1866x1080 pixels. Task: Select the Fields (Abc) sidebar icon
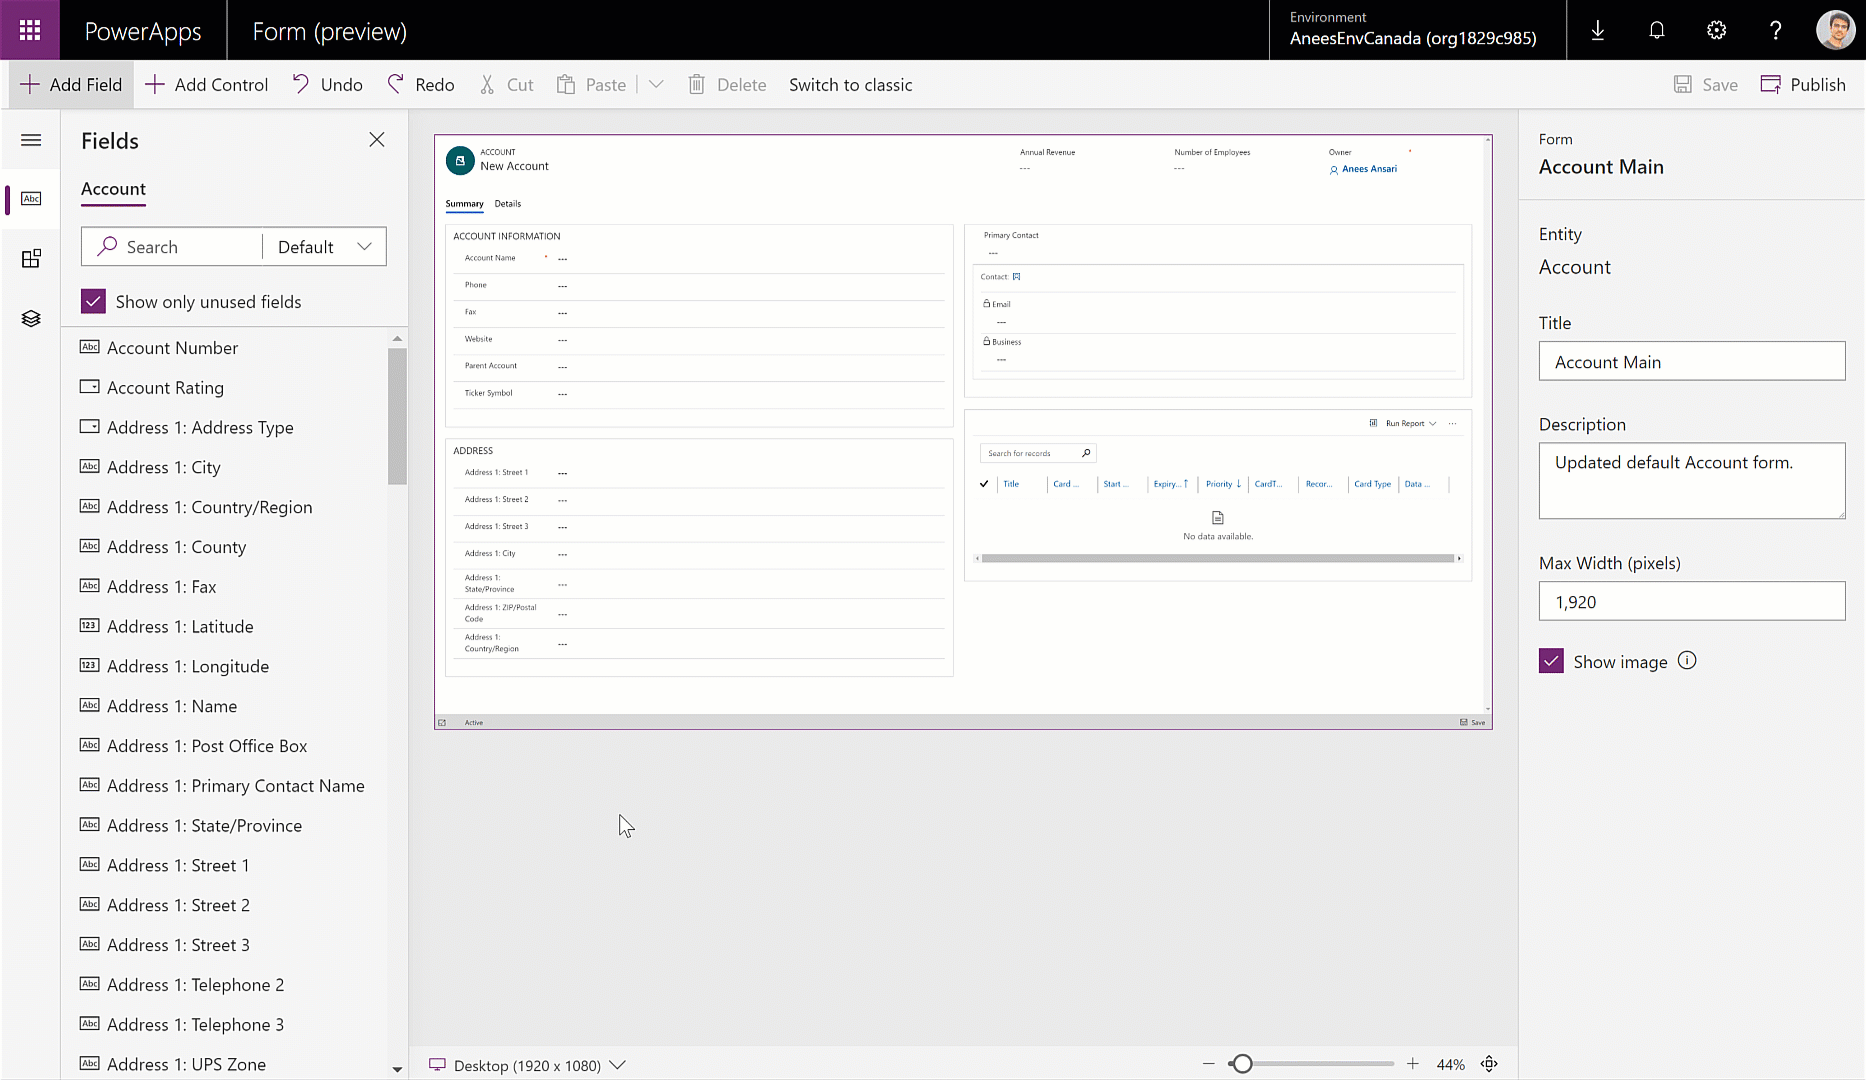click(x=31, y=199)
